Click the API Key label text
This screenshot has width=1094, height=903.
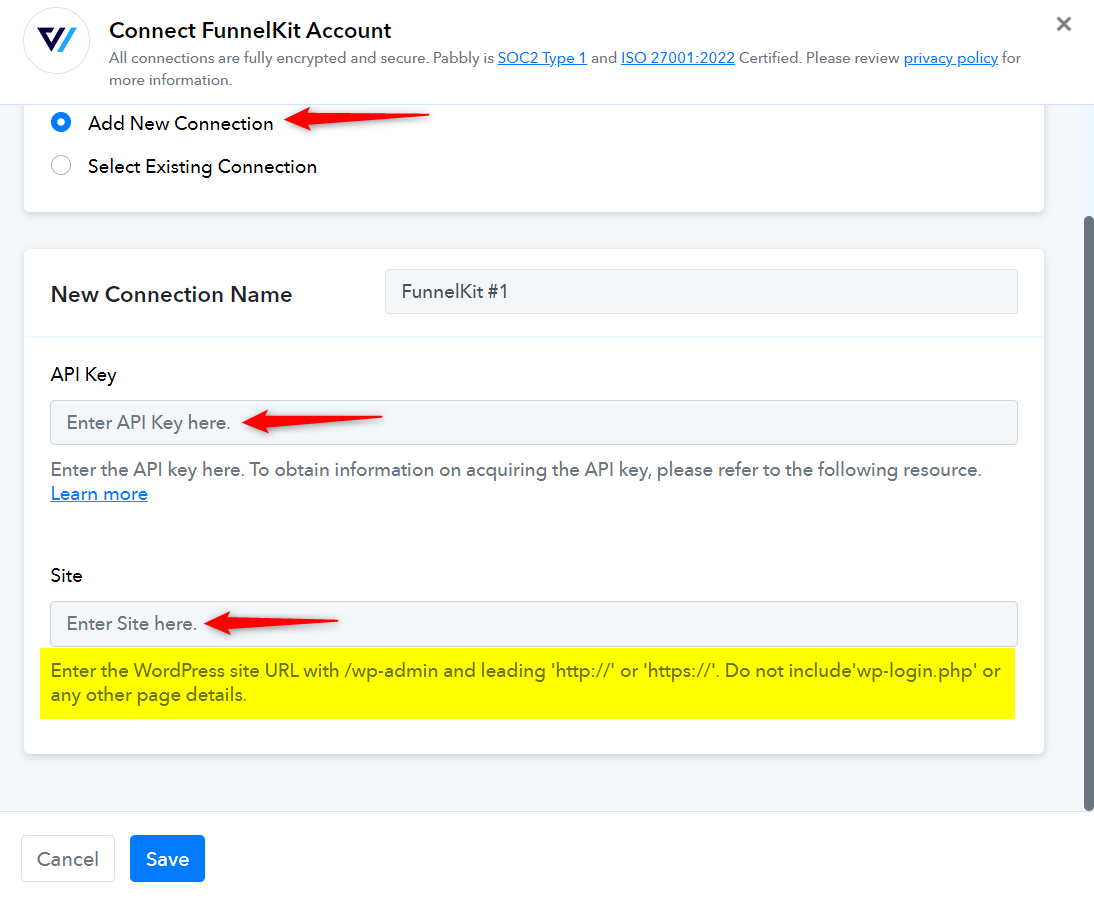pos(84,375)
